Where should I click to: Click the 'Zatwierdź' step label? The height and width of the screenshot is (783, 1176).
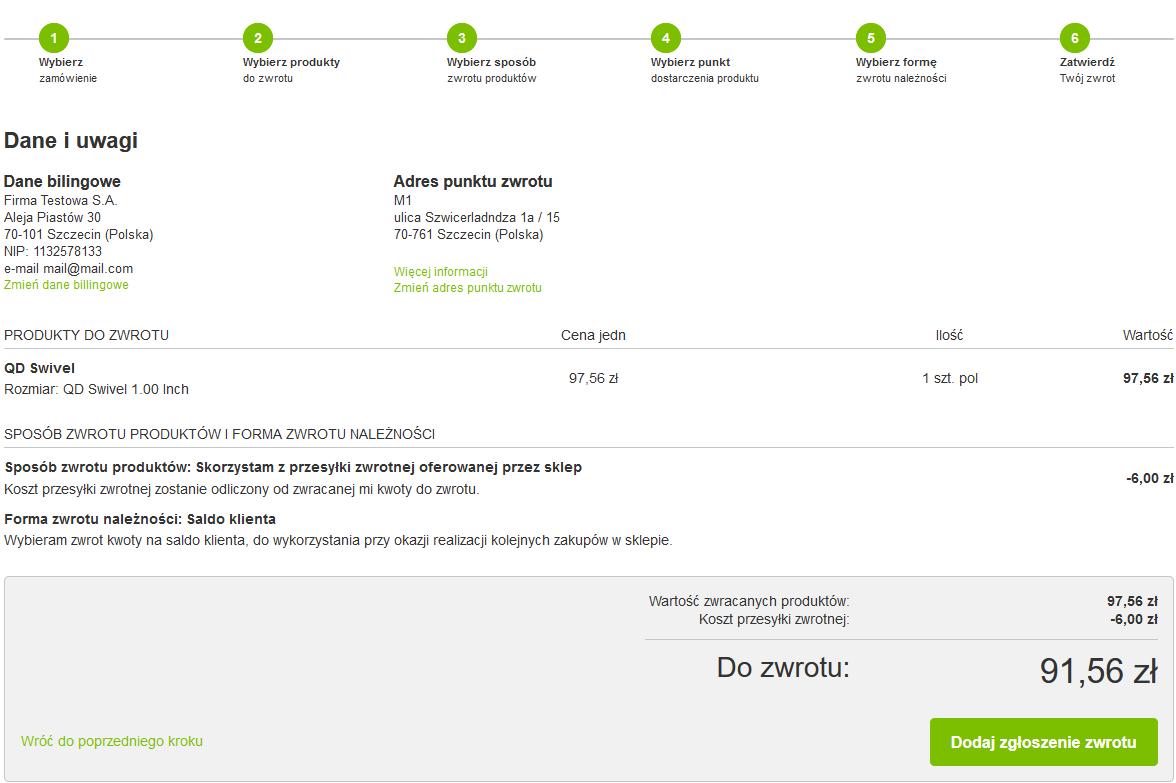(1087, 62)
